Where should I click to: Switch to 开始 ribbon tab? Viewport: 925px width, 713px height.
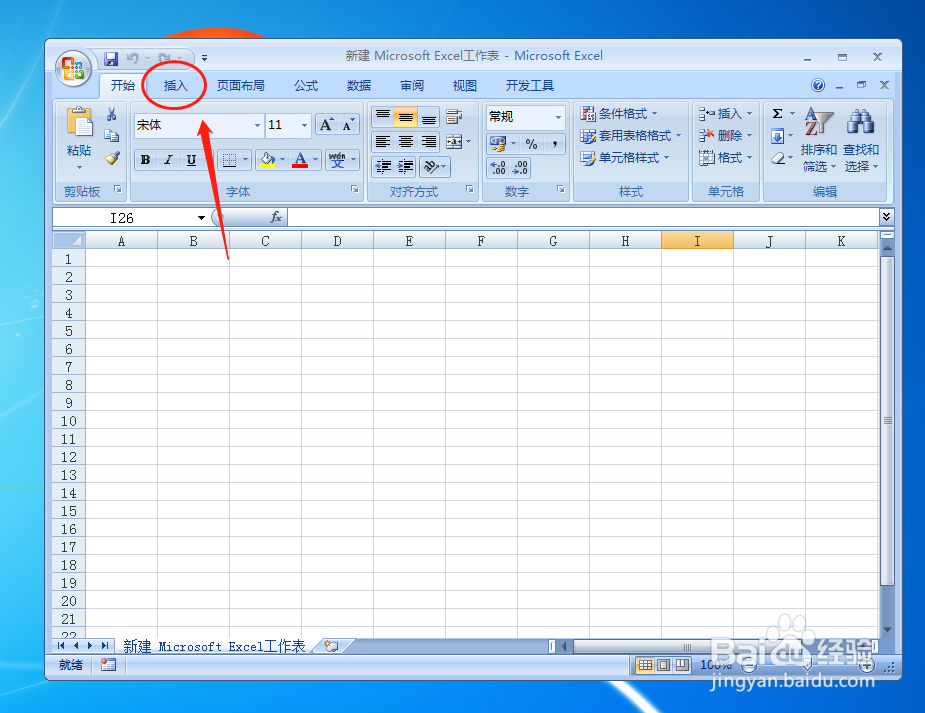123,86
